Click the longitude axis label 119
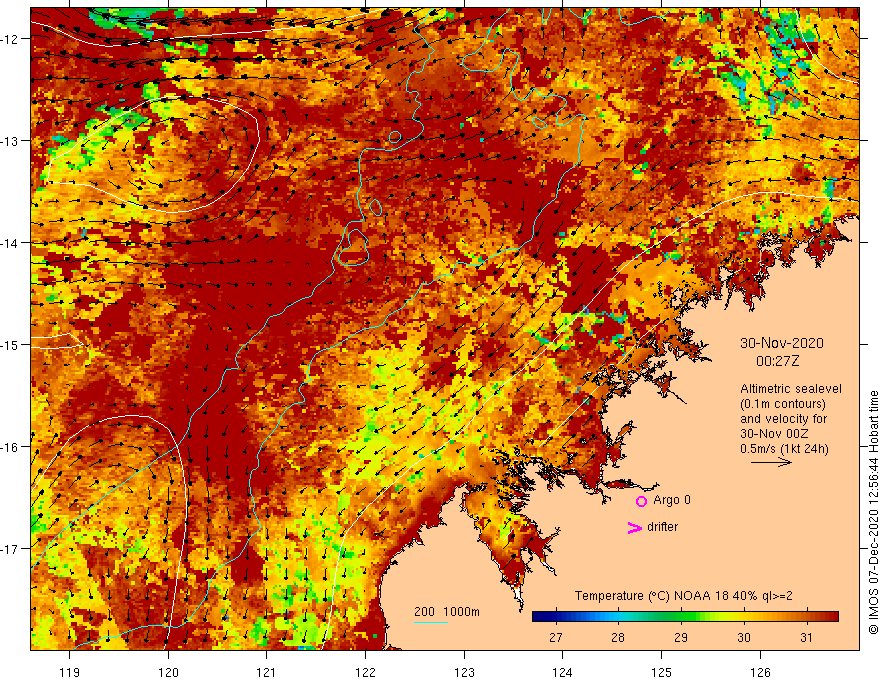Image resolution: width=880 pixels, height=680 pixels. point(70,672)
